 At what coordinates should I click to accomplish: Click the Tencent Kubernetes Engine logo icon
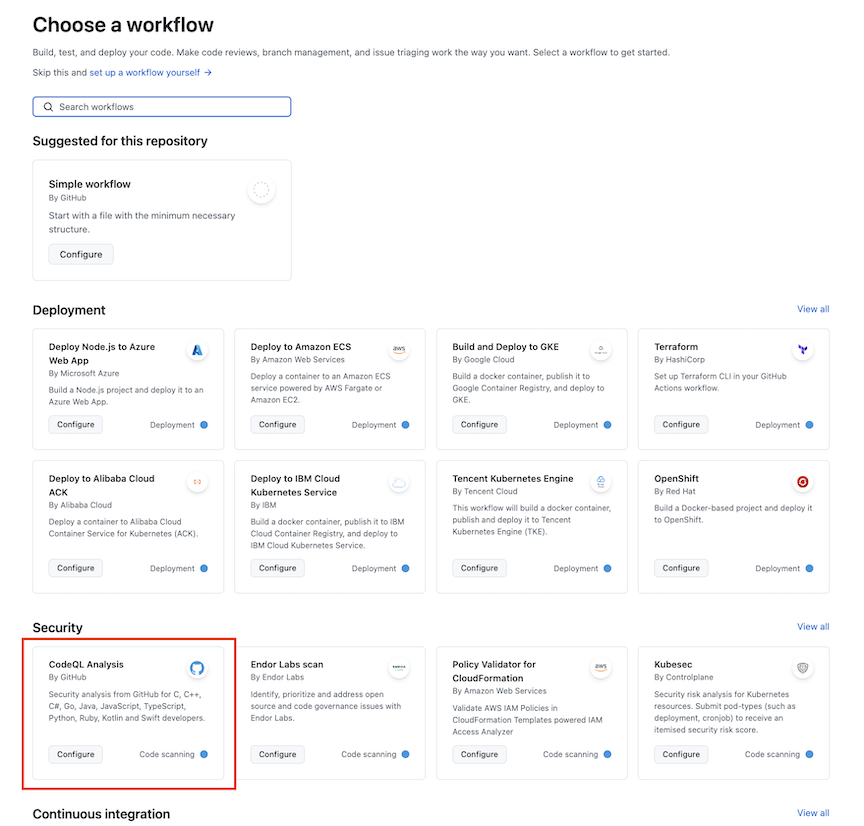pyautogui.click(x=601, y=483)
